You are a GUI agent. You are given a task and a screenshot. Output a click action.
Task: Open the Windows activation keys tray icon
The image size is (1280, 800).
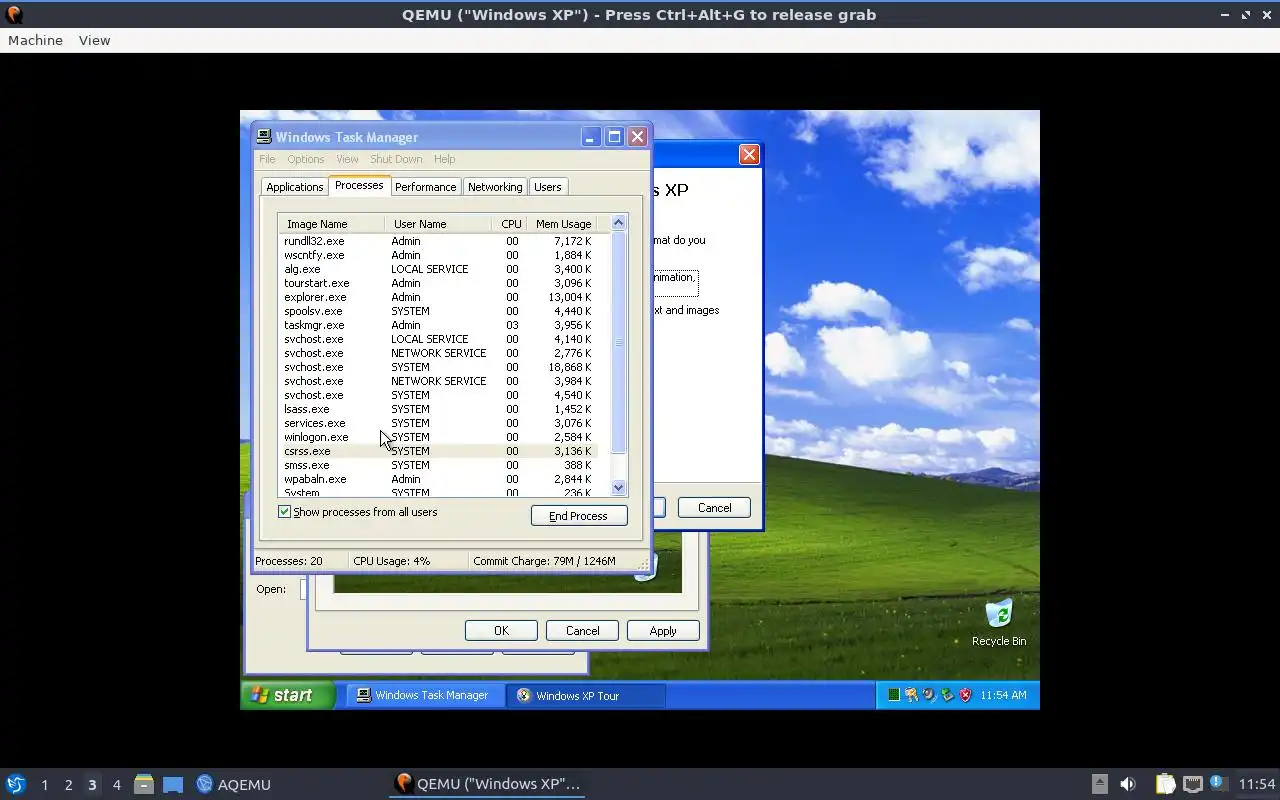coord(912,695)
